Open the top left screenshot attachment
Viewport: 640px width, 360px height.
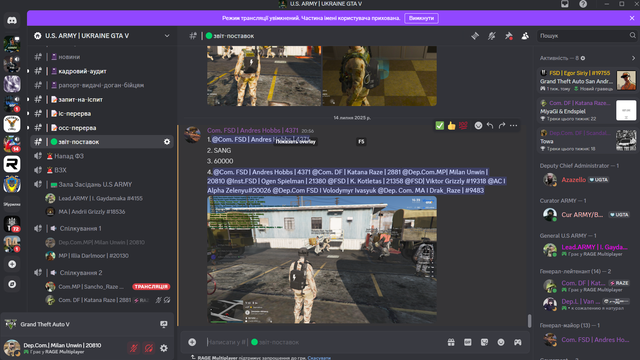click(264, 76)
